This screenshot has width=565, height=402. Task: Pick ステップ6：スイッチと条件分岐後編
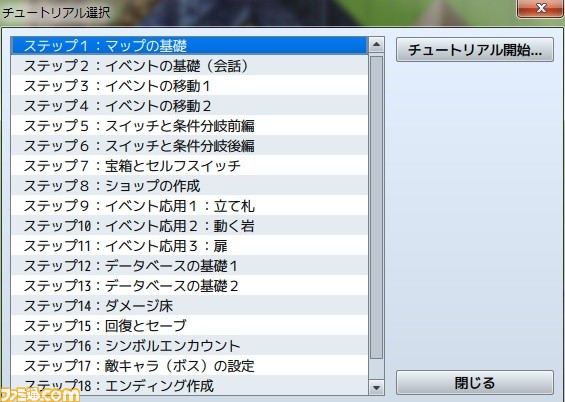(x=190, y=146)
